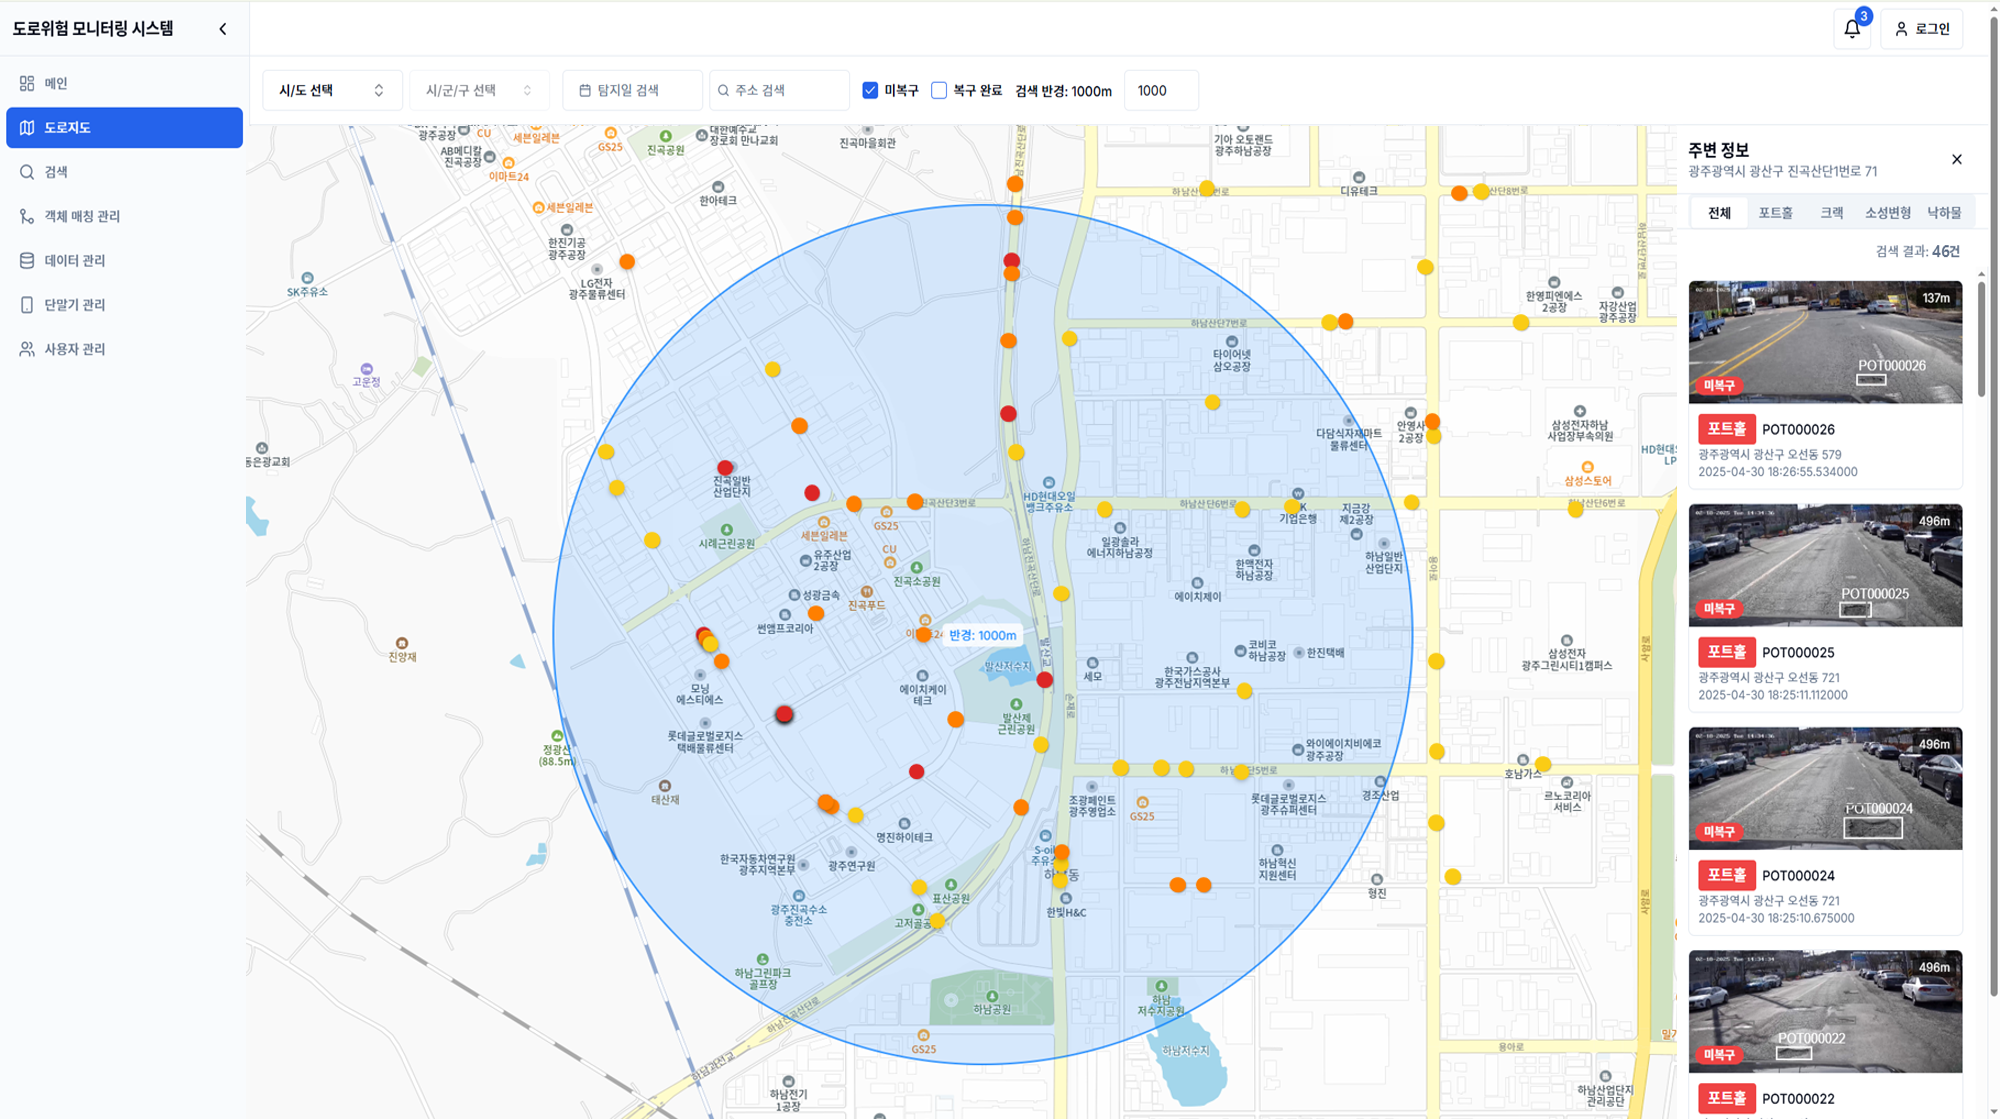Click the 포트홀 tag on POT000026 card
2000x1119 pixels.
click(1727, 429)
